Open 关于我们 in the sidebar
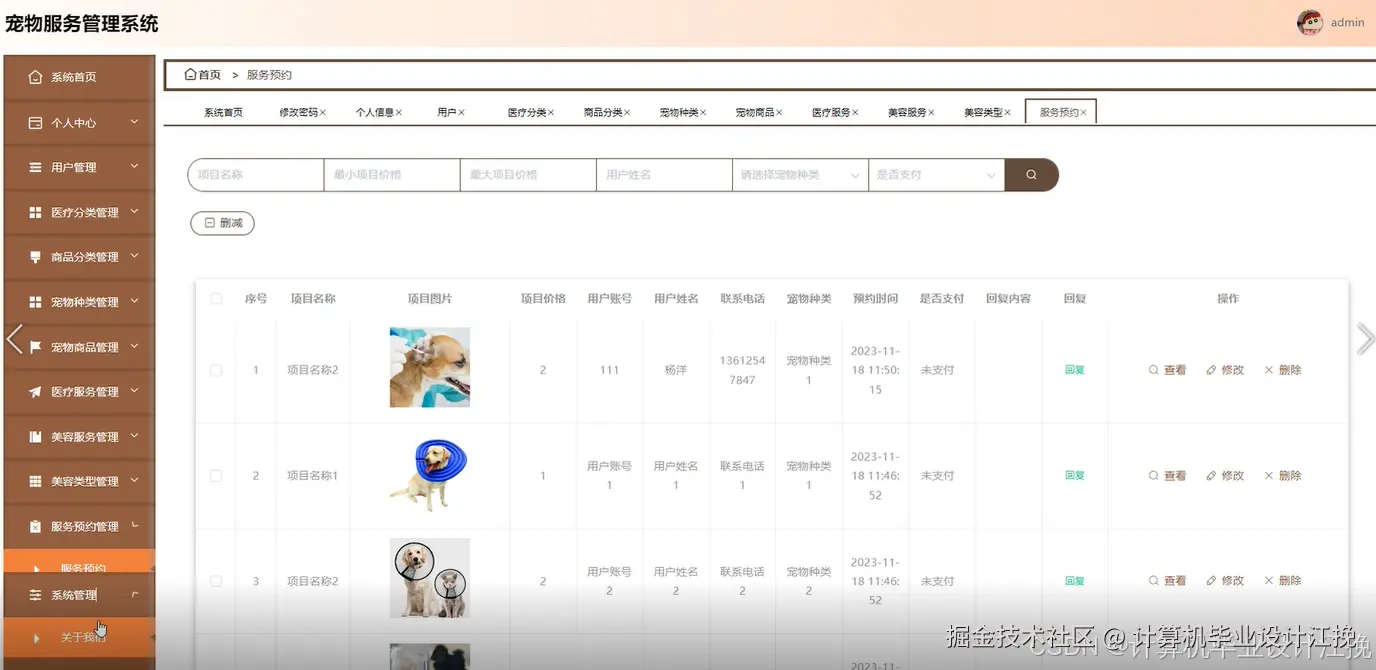This screenshot has height=670, width=1376. 79,637
